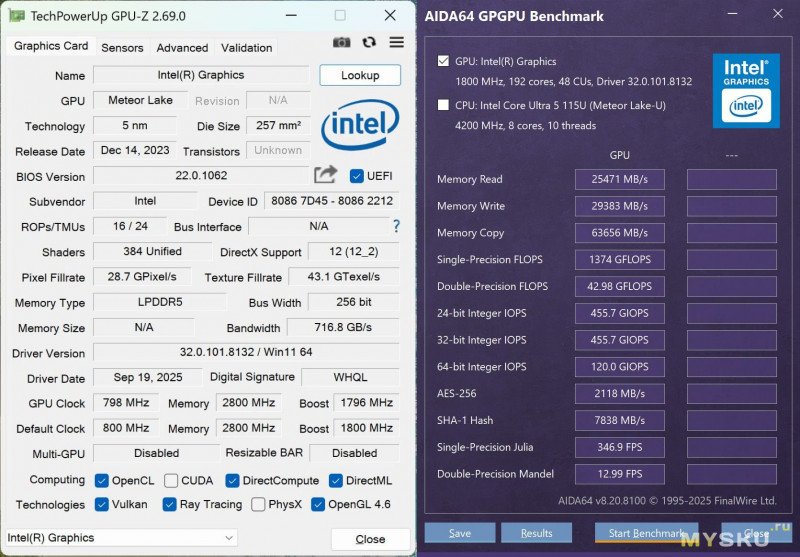Click the Lookup button

coord(360,75)
